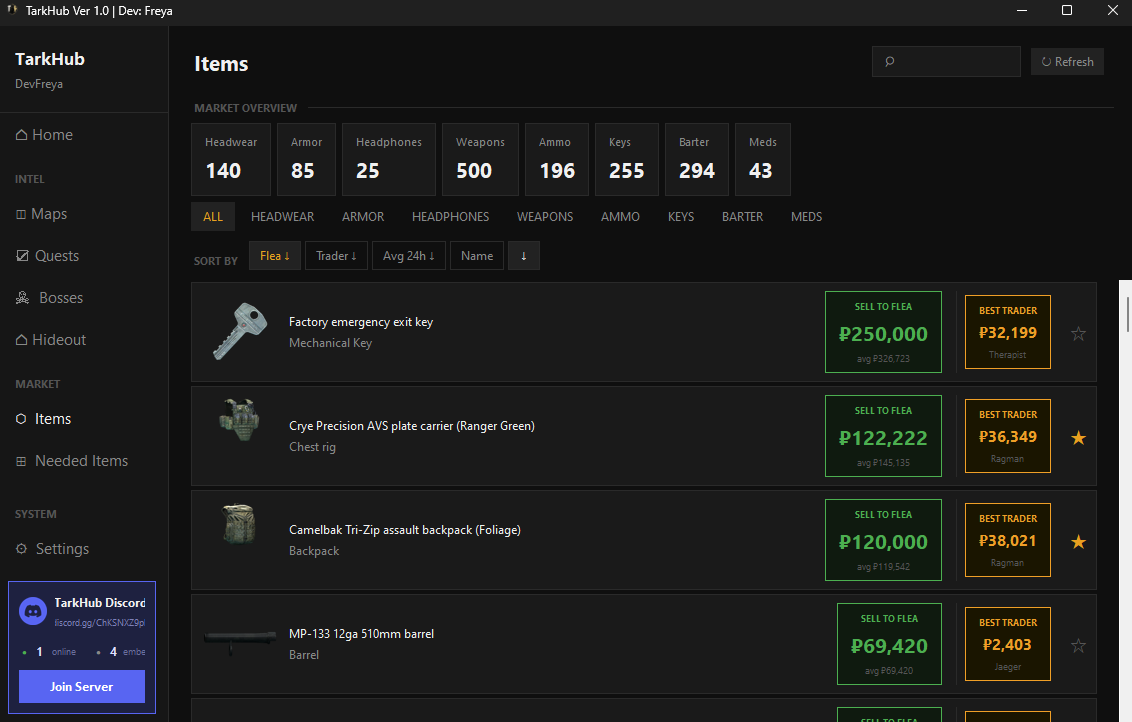Click the ₽36,349 Ragman Best Trader box
This screenshot has height=722, width=1132.
coord(1008,436)
